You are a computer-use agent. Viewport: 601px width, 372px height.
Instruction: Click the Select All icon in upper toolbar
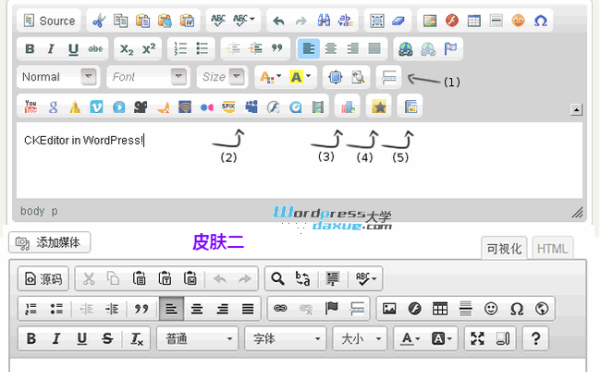pos(377,20)
